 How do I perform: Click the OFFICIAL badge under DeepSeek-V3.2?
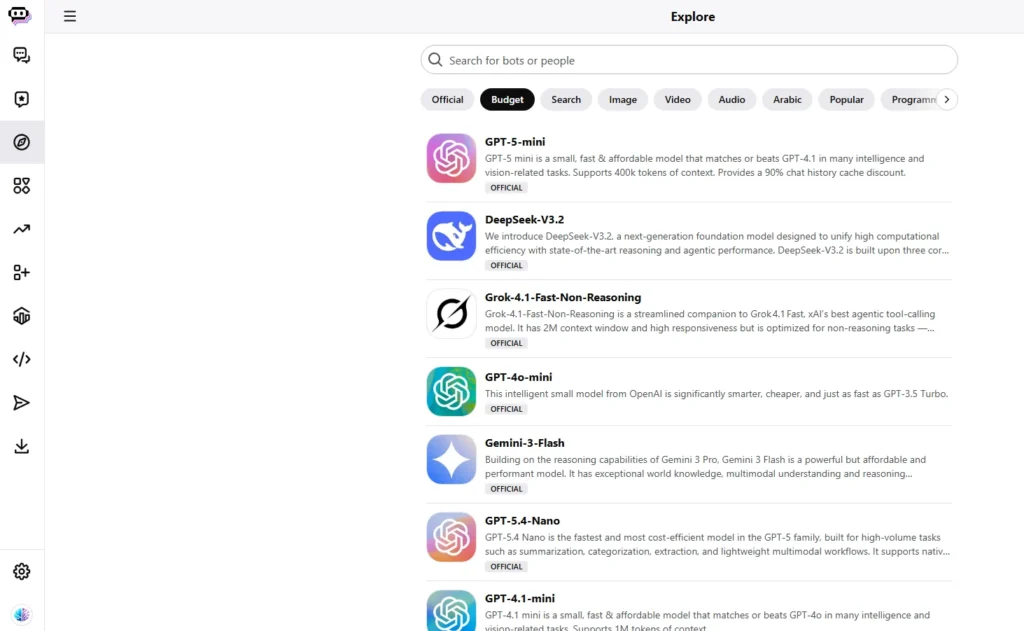[506, 265]
